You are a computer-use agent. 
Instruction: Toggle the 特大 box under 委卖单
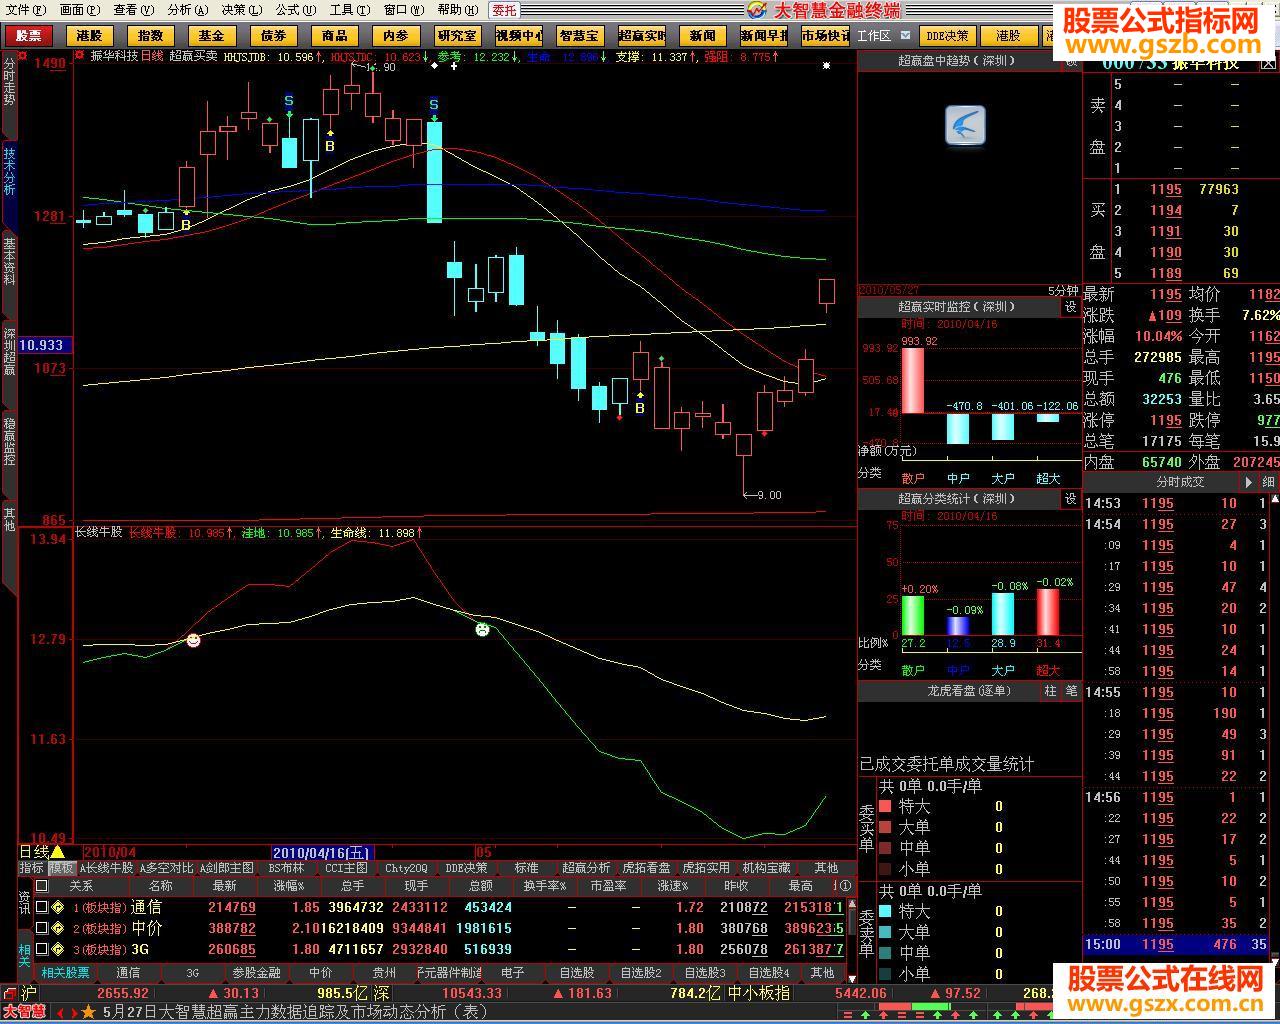885,911
